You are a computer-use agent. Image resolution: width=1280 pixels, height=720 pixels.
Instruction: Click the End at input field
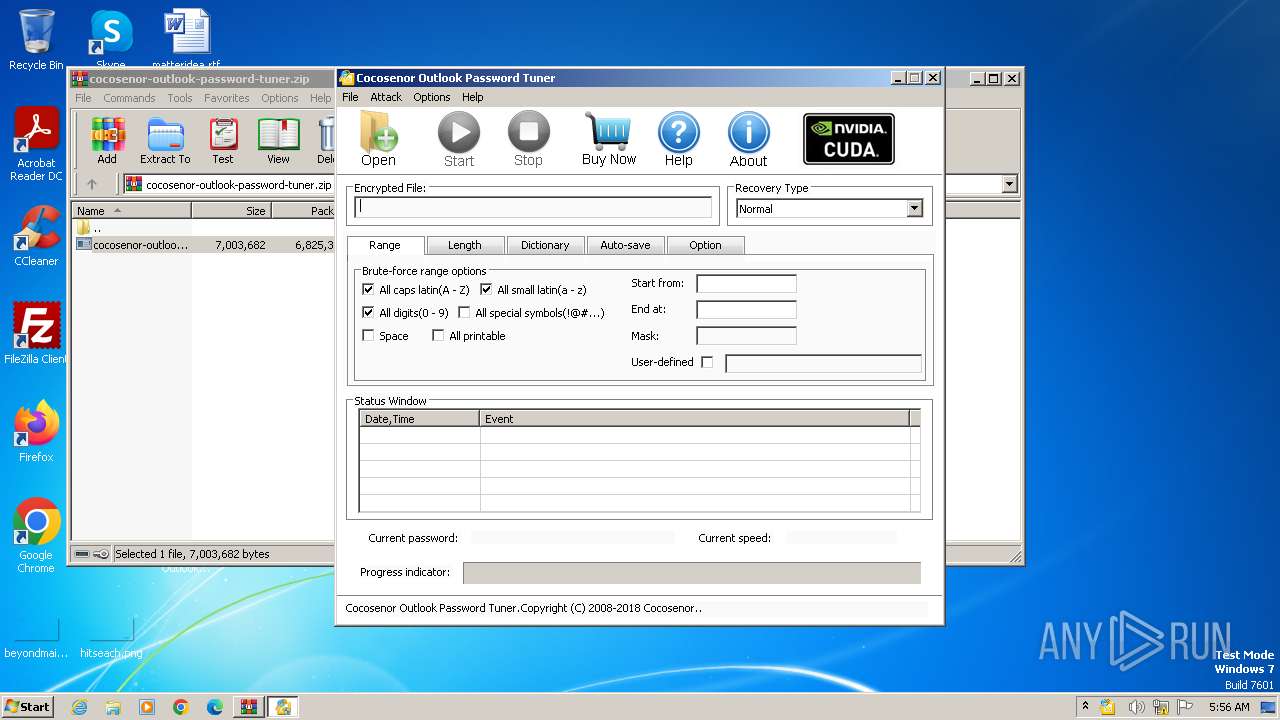tap(746, 310)
